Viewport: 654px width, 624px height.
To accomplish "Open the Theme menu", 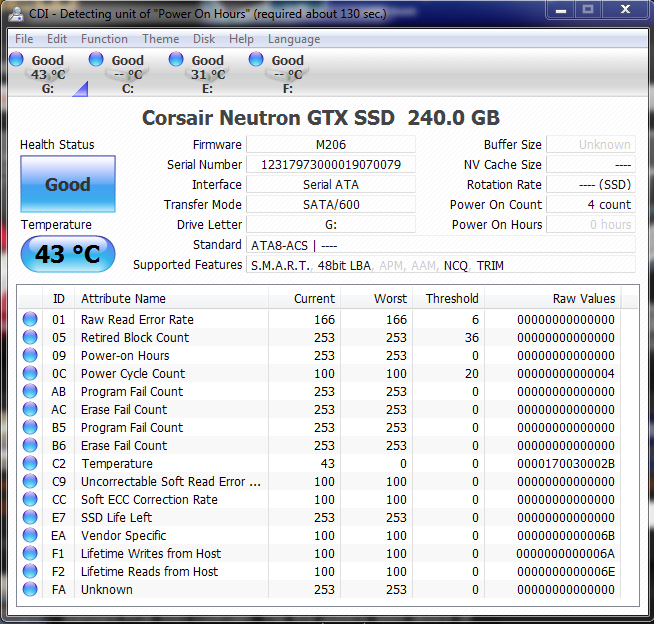I will click(x=160, y=39).
